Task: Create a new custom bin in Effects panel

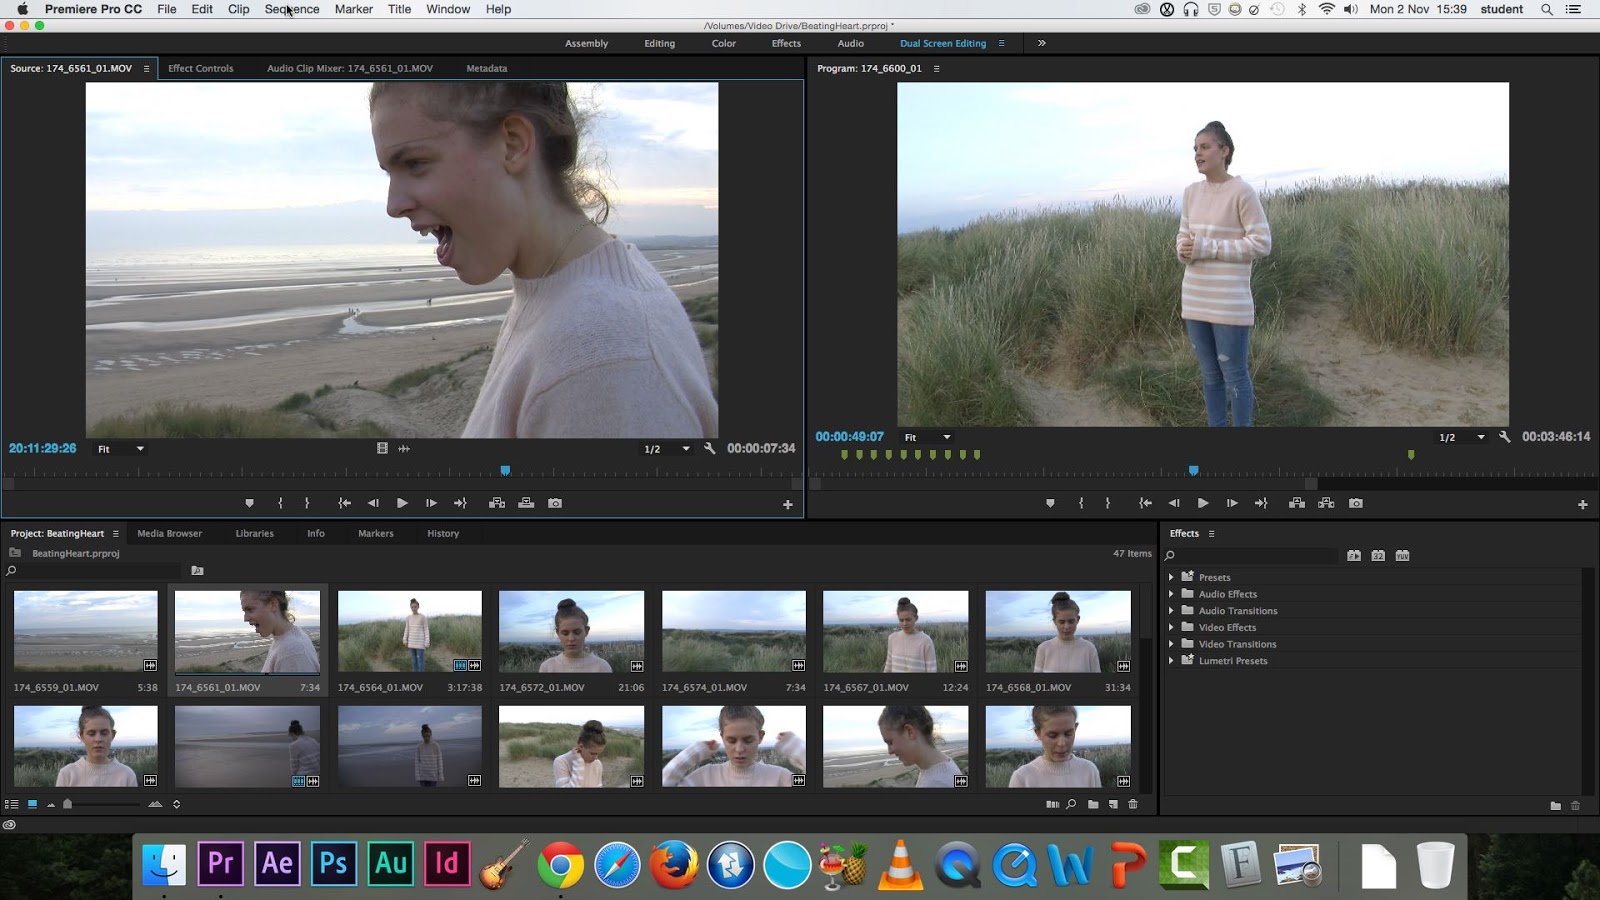Action: 1555,806
